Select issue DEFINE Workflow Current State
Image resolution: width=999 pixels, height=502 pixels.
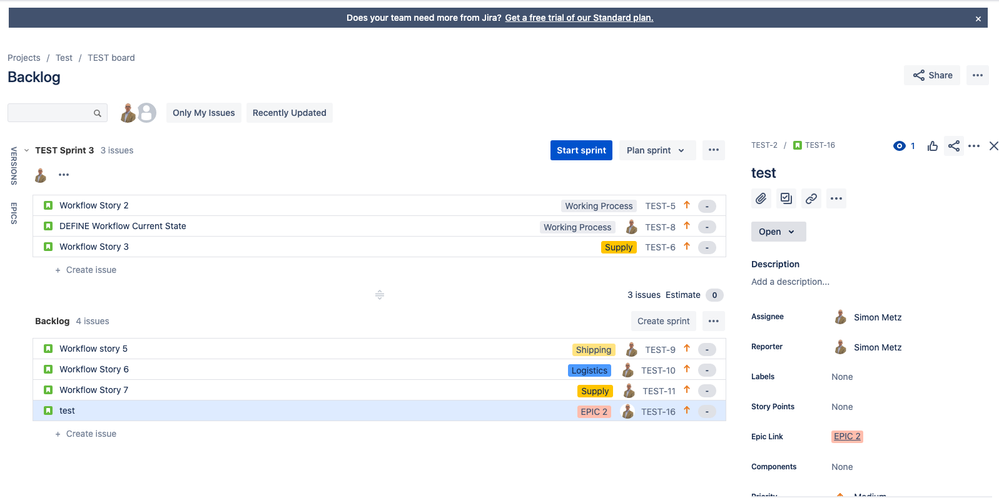(x=379, y=226)
